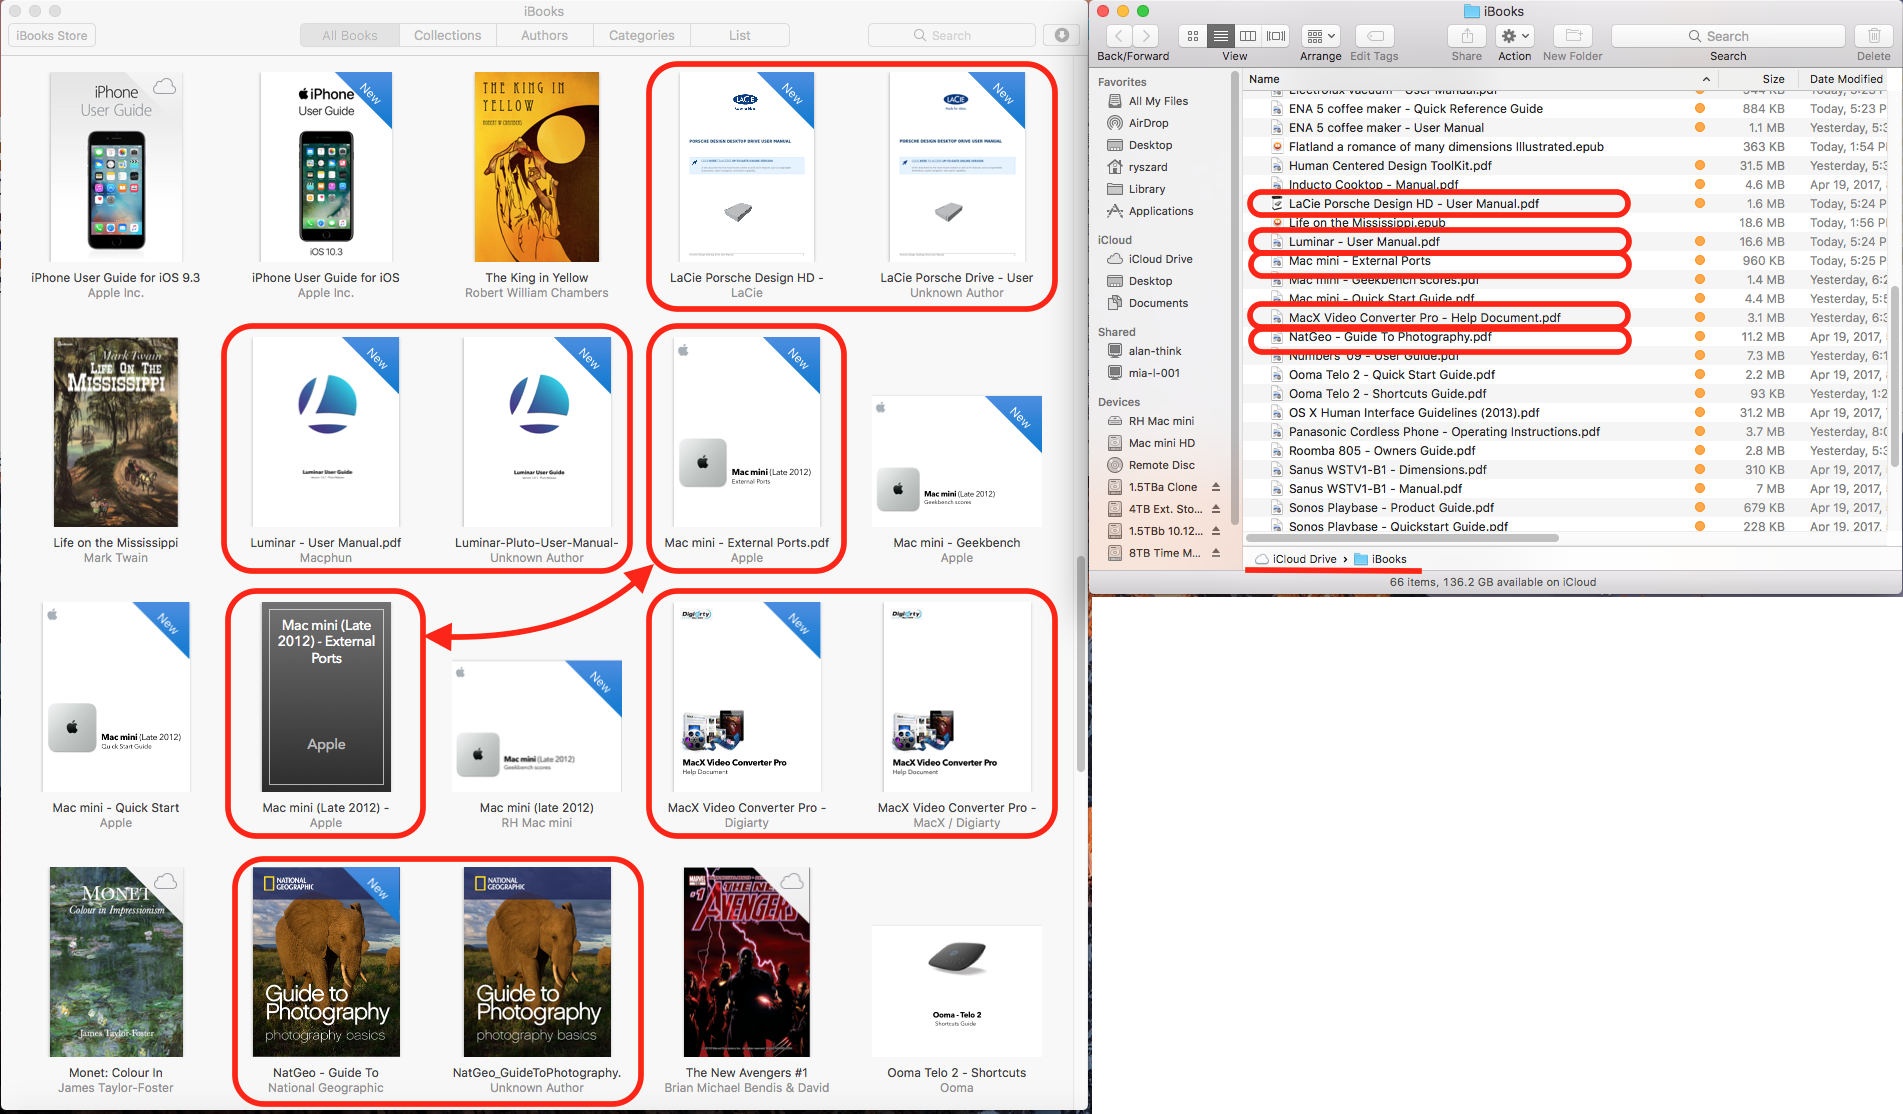This screenshot has height=1114, width=1903.
Task: Open Life on the Mississippi book cover
Action: click(116, 432)
